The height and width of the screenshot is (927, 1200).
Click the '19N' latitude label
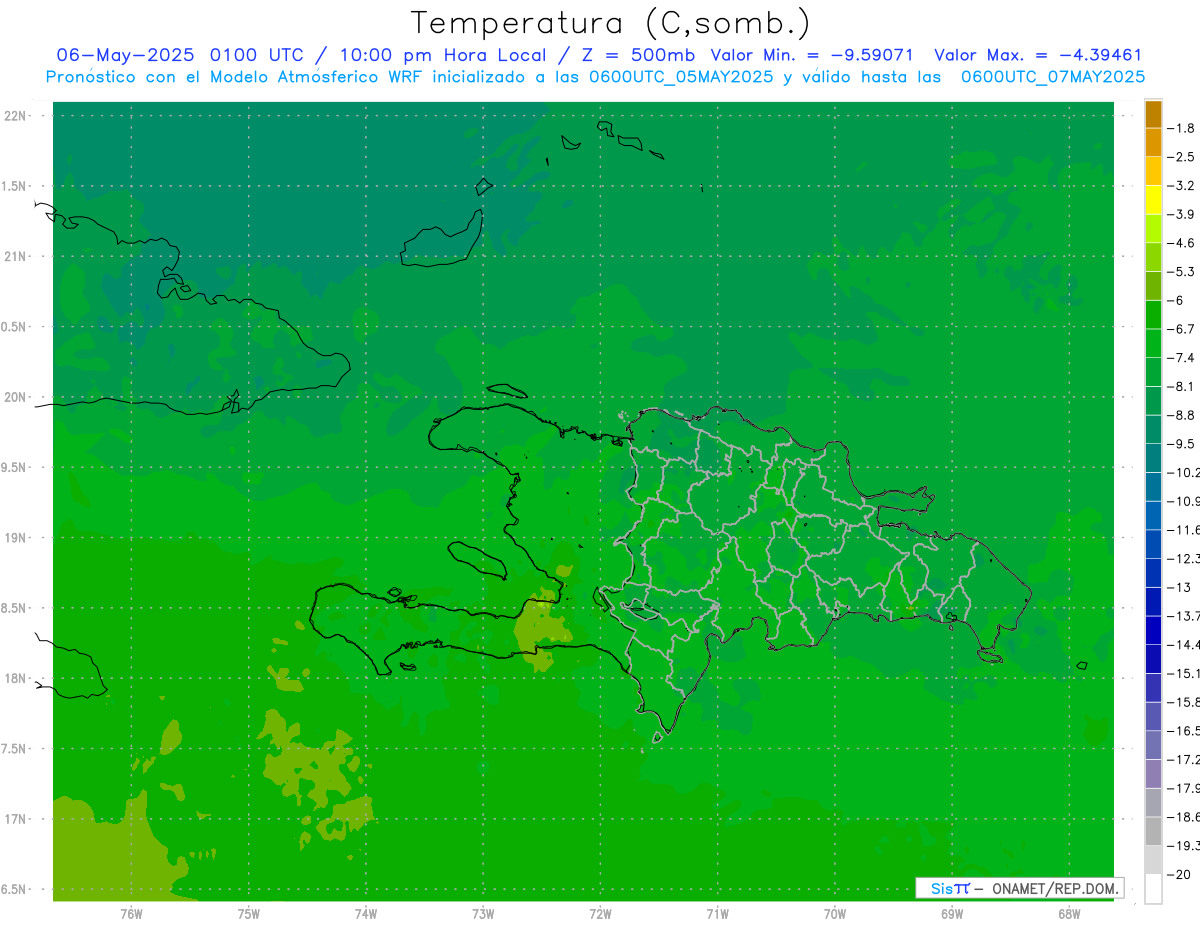pos(15,537)
